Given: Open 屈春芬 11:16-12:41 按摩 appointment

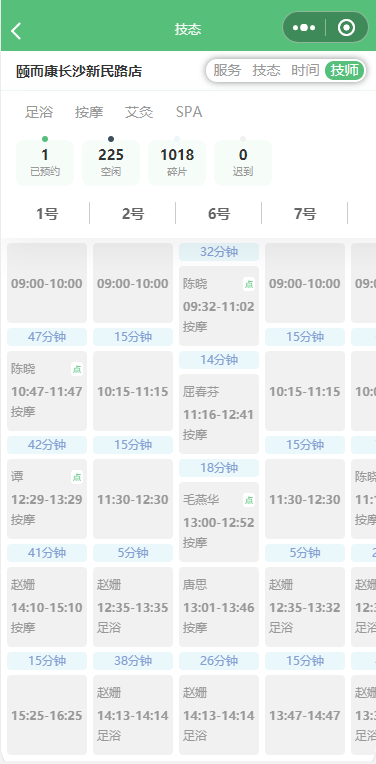Looking at the screenshot, I should [x=219, y=414].
